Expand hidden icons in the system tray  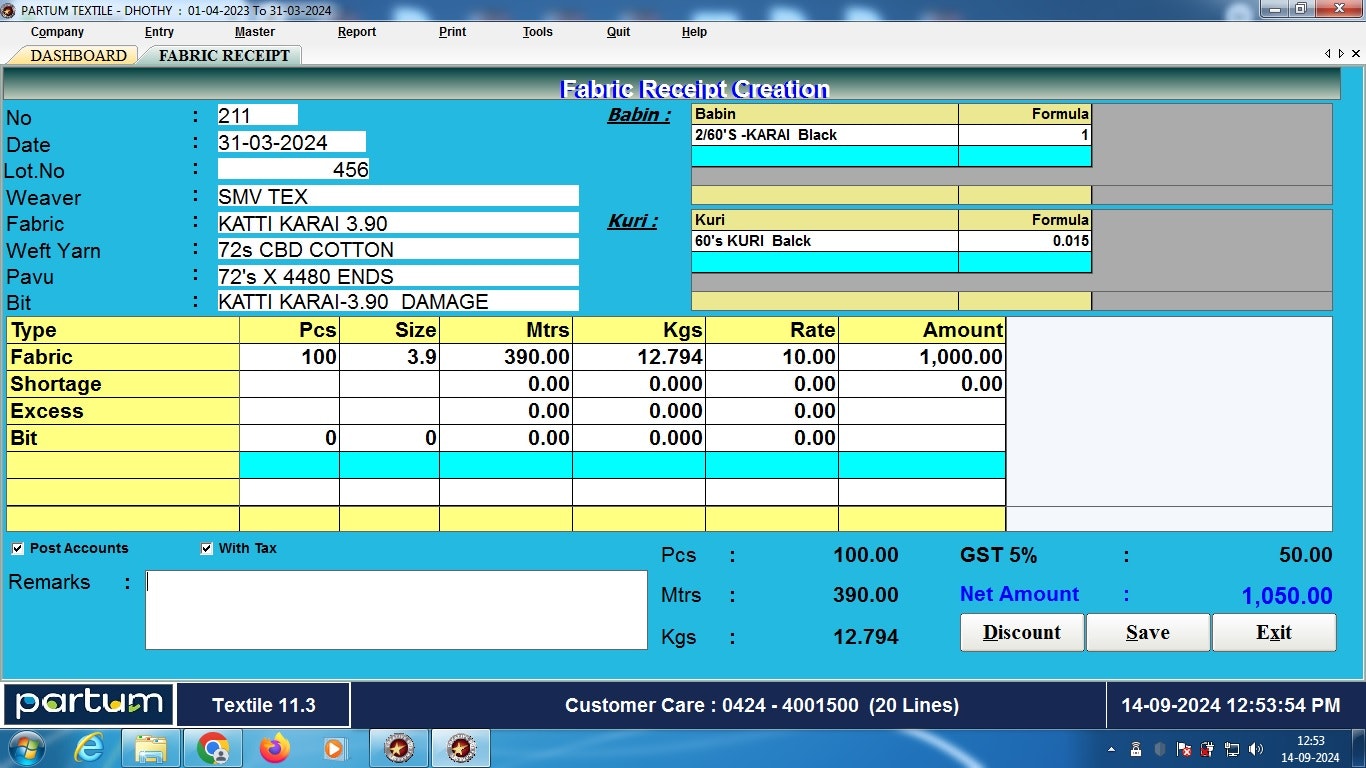coord(1112,749)
